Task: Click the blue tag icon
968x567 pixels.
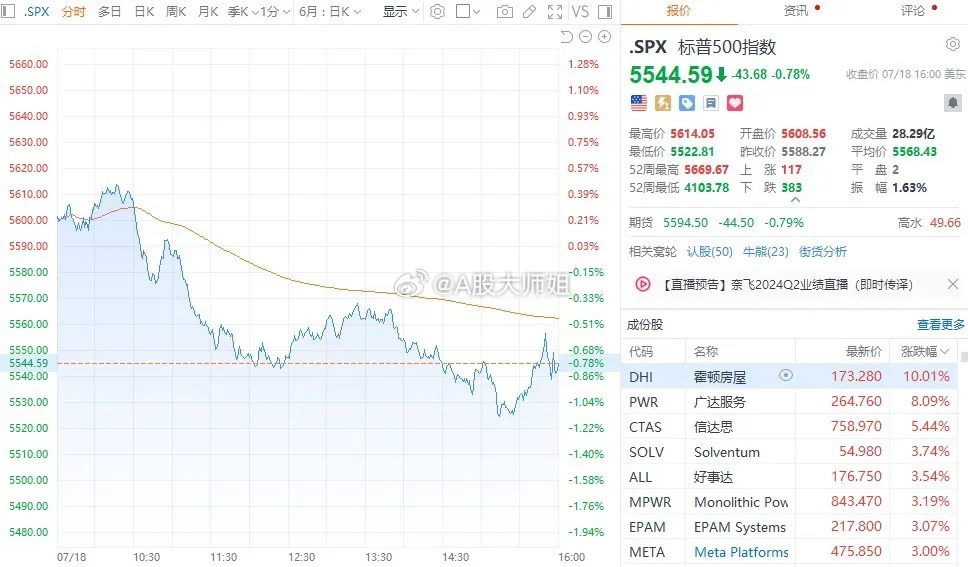Action: [x=687, y=103]
